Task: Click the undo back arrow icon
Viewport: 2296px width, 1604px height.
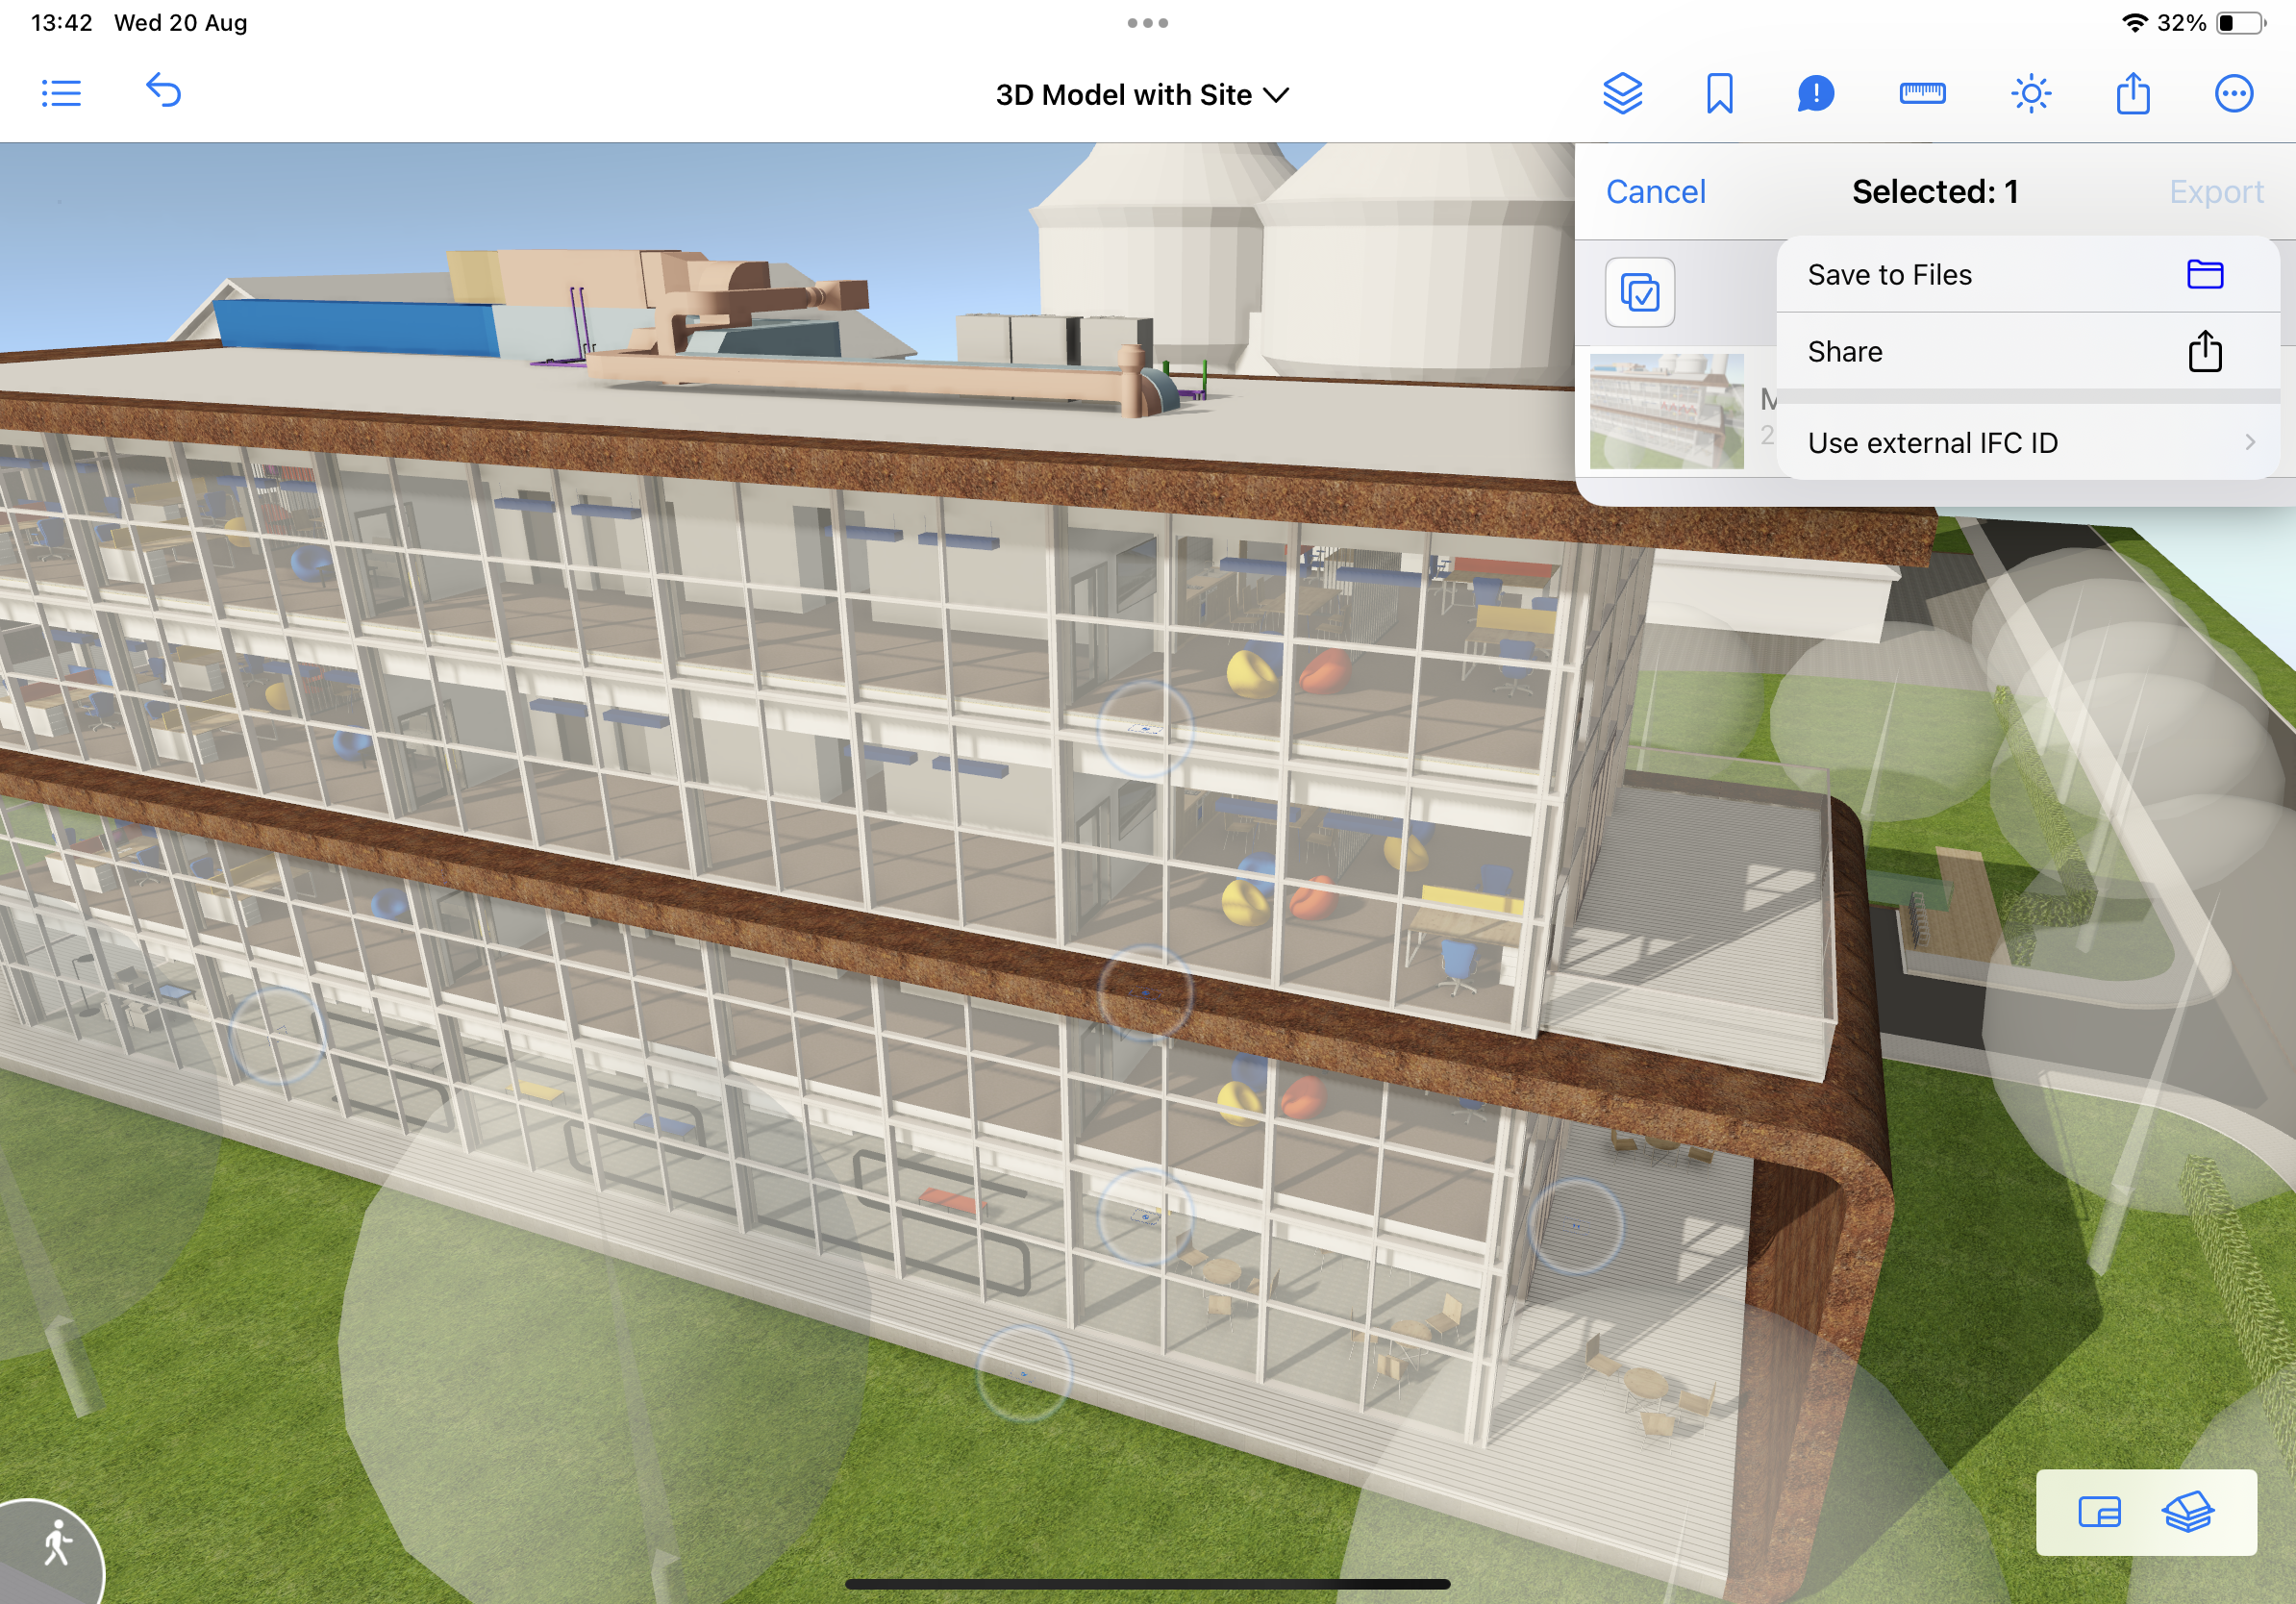Action: point(164,92)
